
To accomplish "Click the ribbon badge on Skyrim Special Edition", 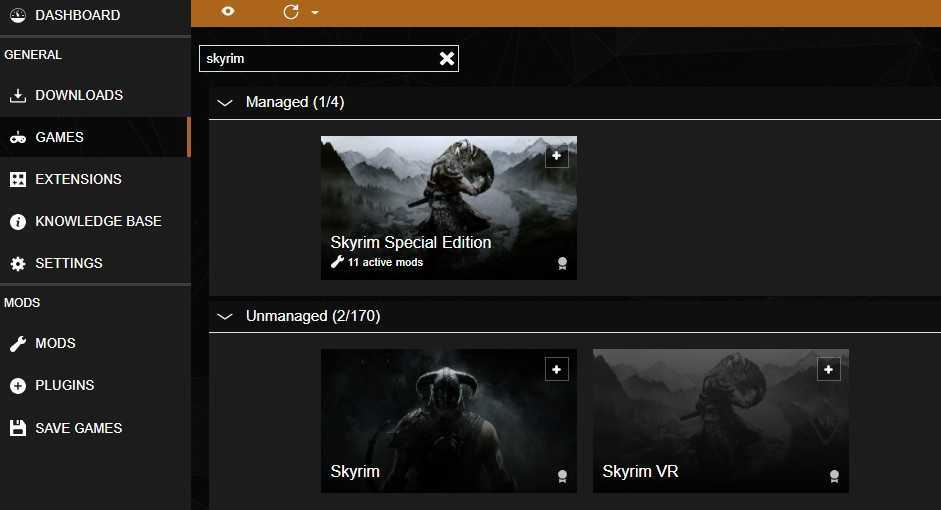I will [x=562, y=264].
